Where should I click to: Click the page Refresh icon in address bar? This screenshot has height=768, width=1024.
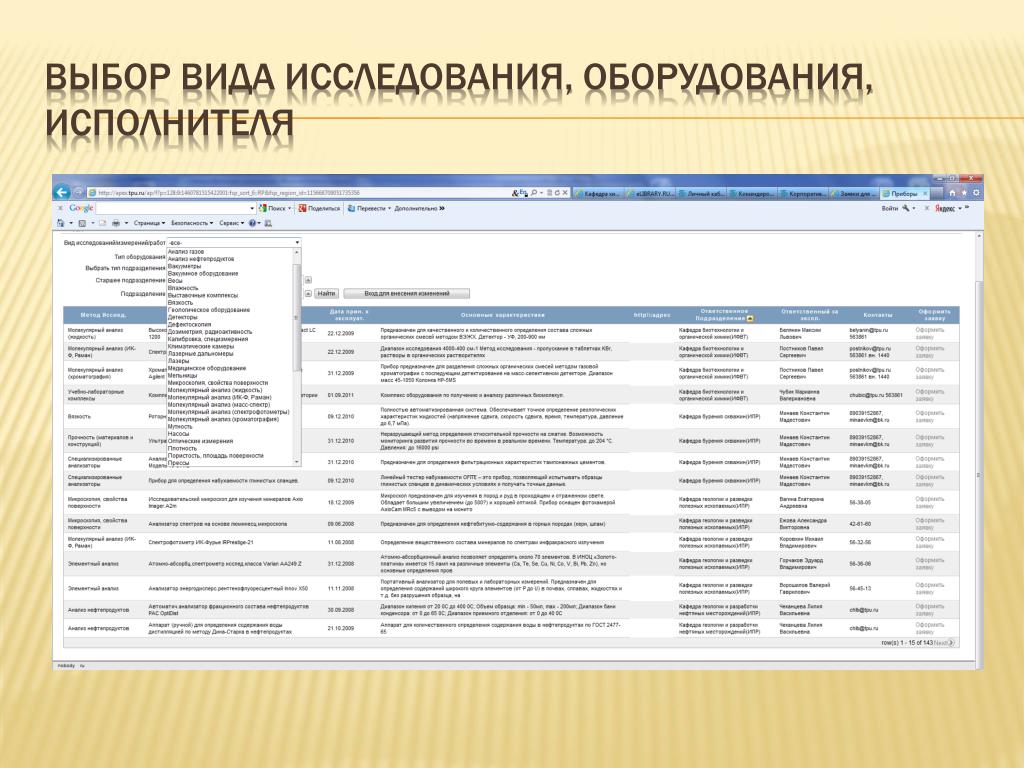(x=557, y=193)
